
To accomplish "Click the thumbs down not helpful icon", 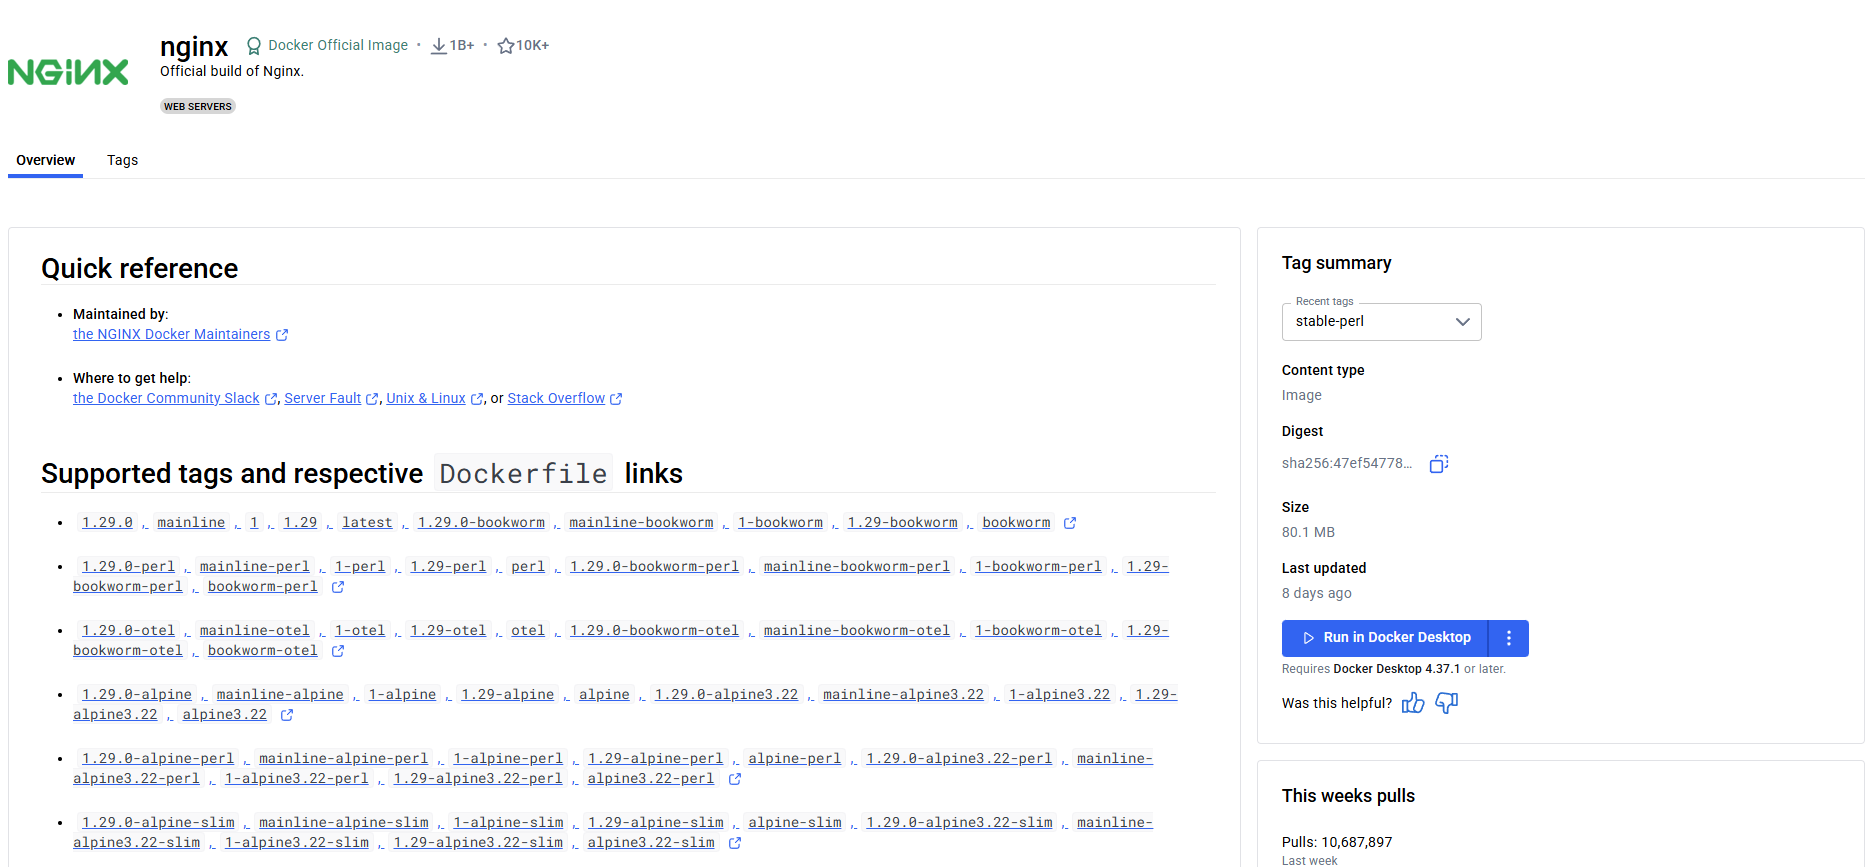I will tap(1446, 703).
